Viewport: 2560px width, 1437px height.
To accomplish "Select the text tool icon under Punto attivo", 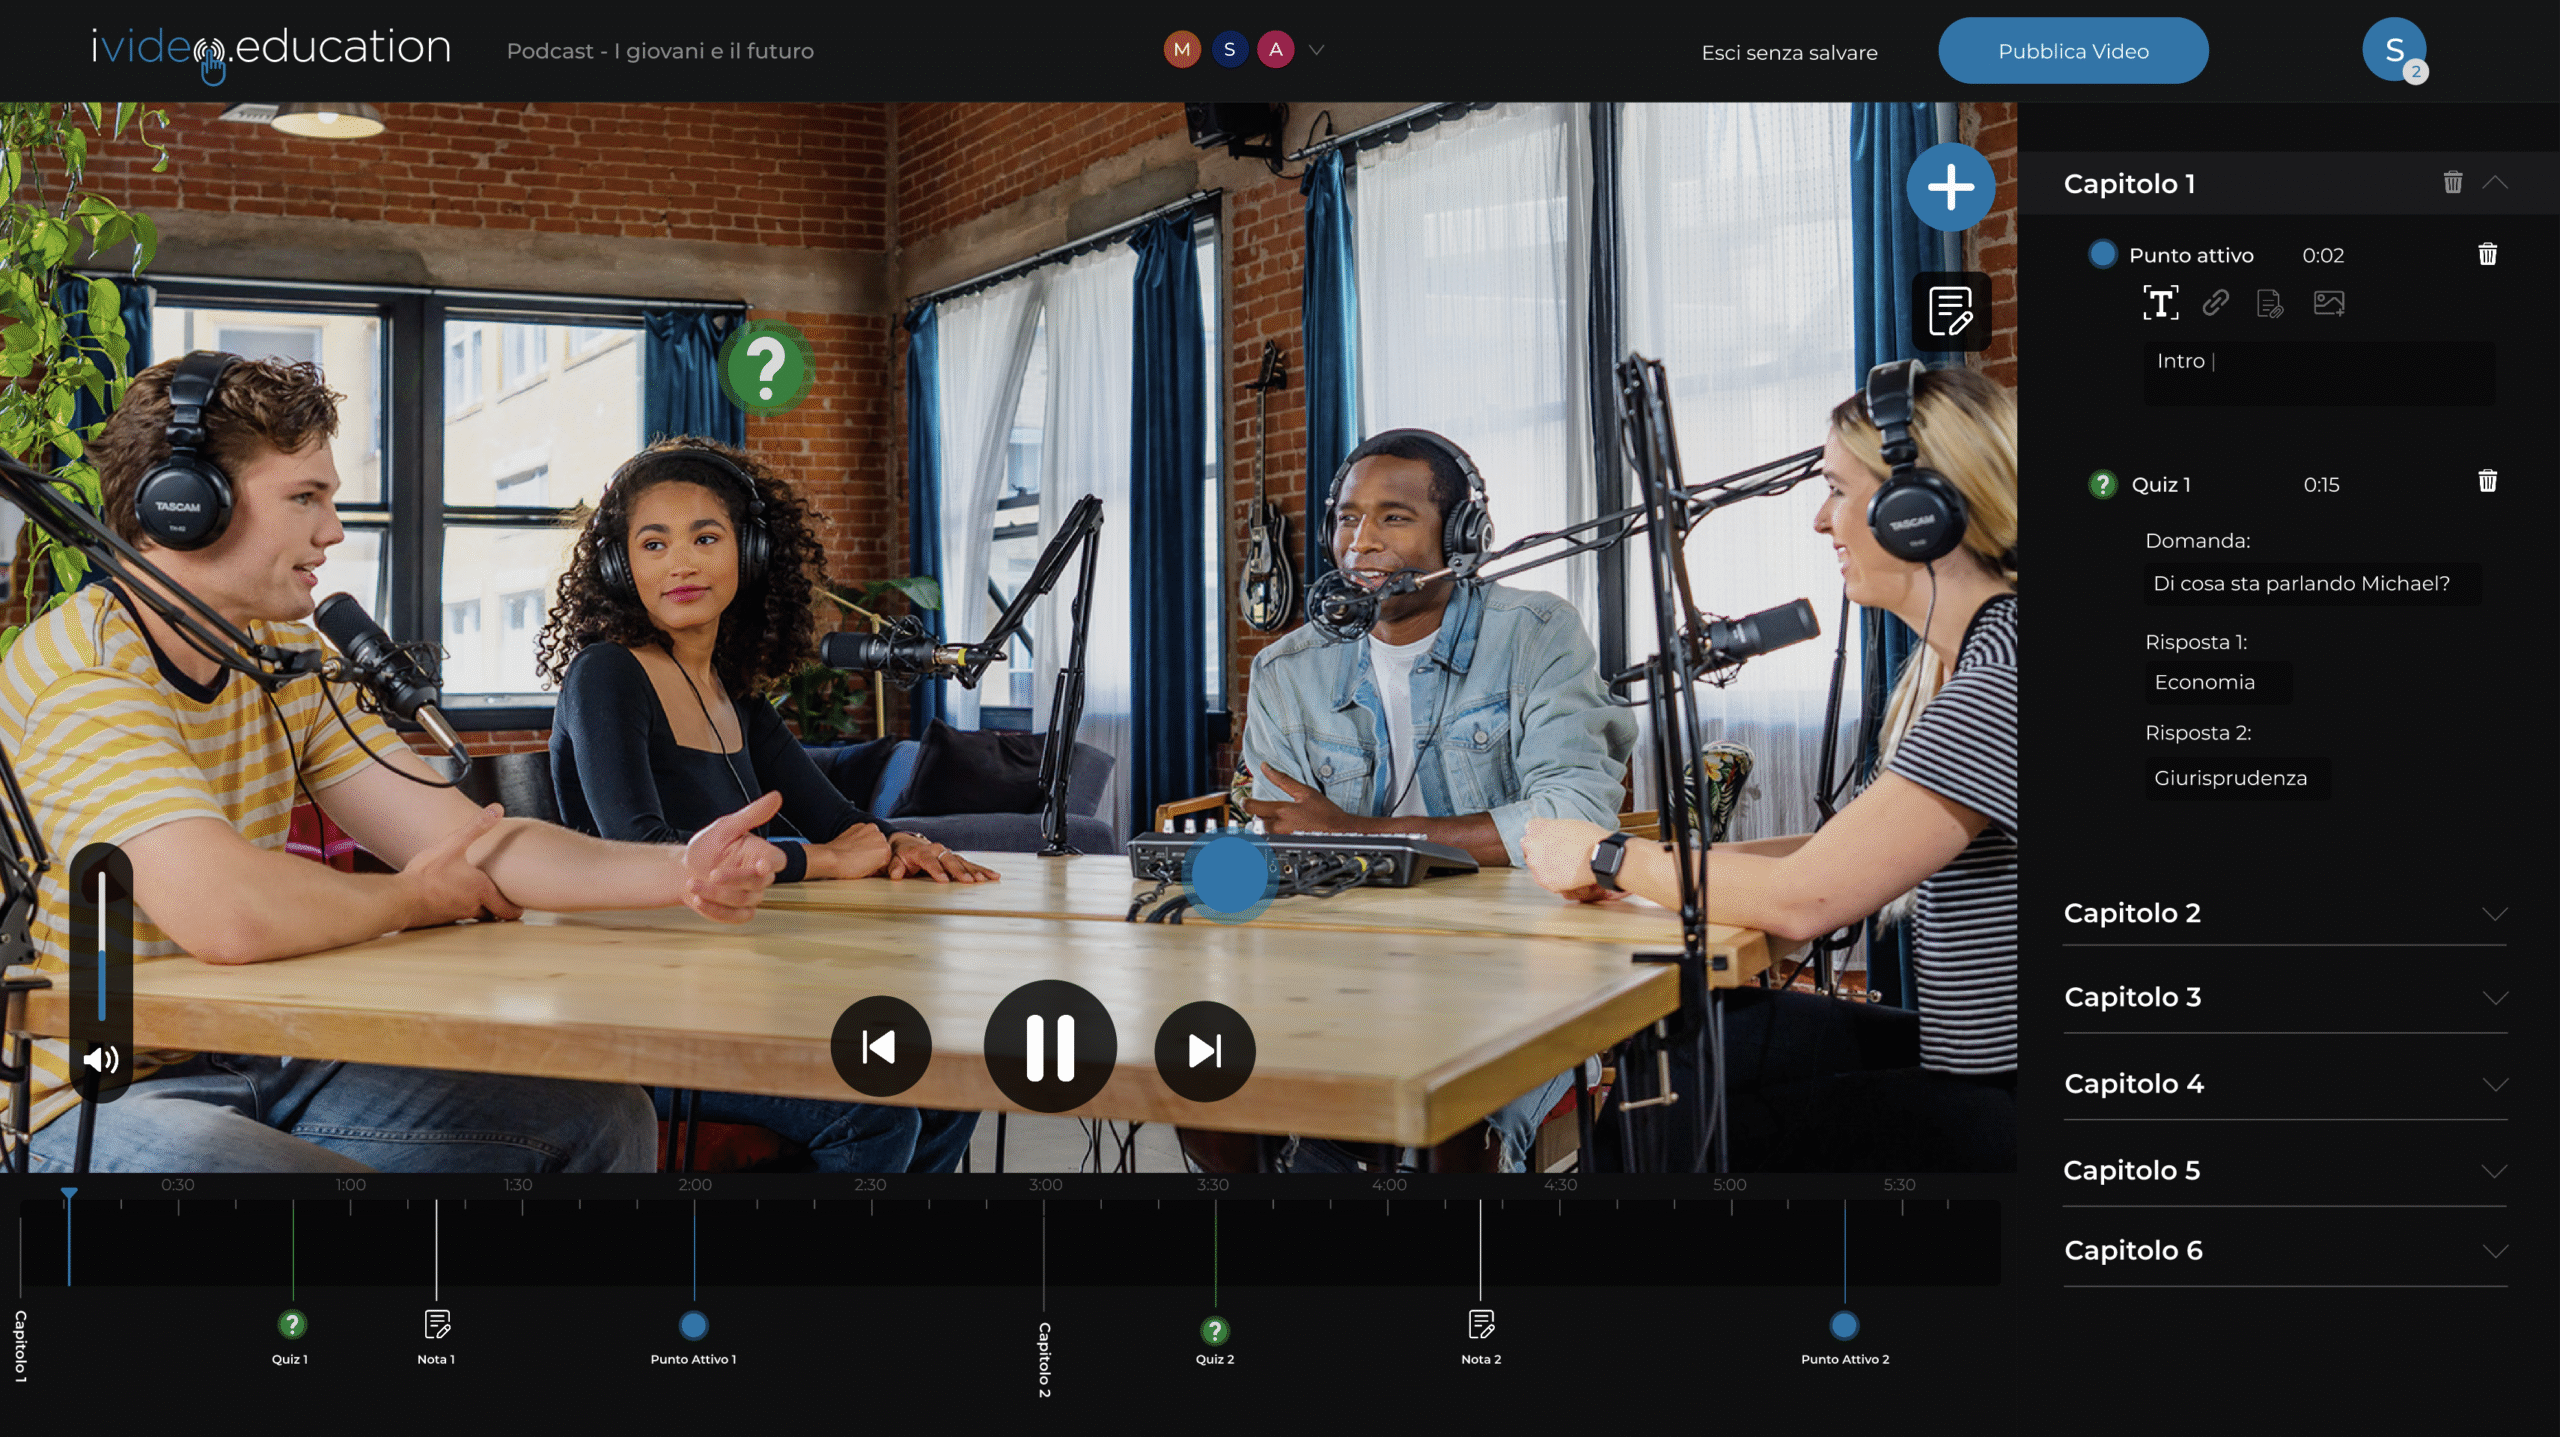I will coord(2161,302).
